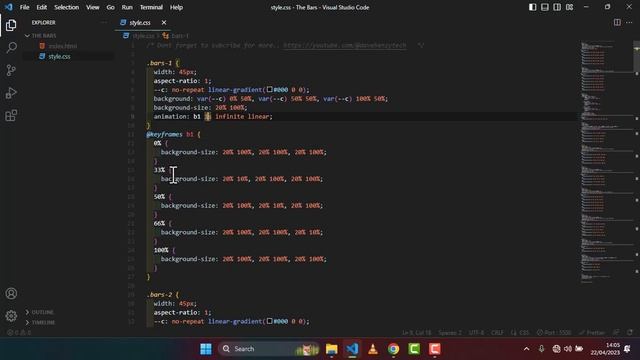Click the code minimap overview
The image size is (640, 360).
[607, 163]
